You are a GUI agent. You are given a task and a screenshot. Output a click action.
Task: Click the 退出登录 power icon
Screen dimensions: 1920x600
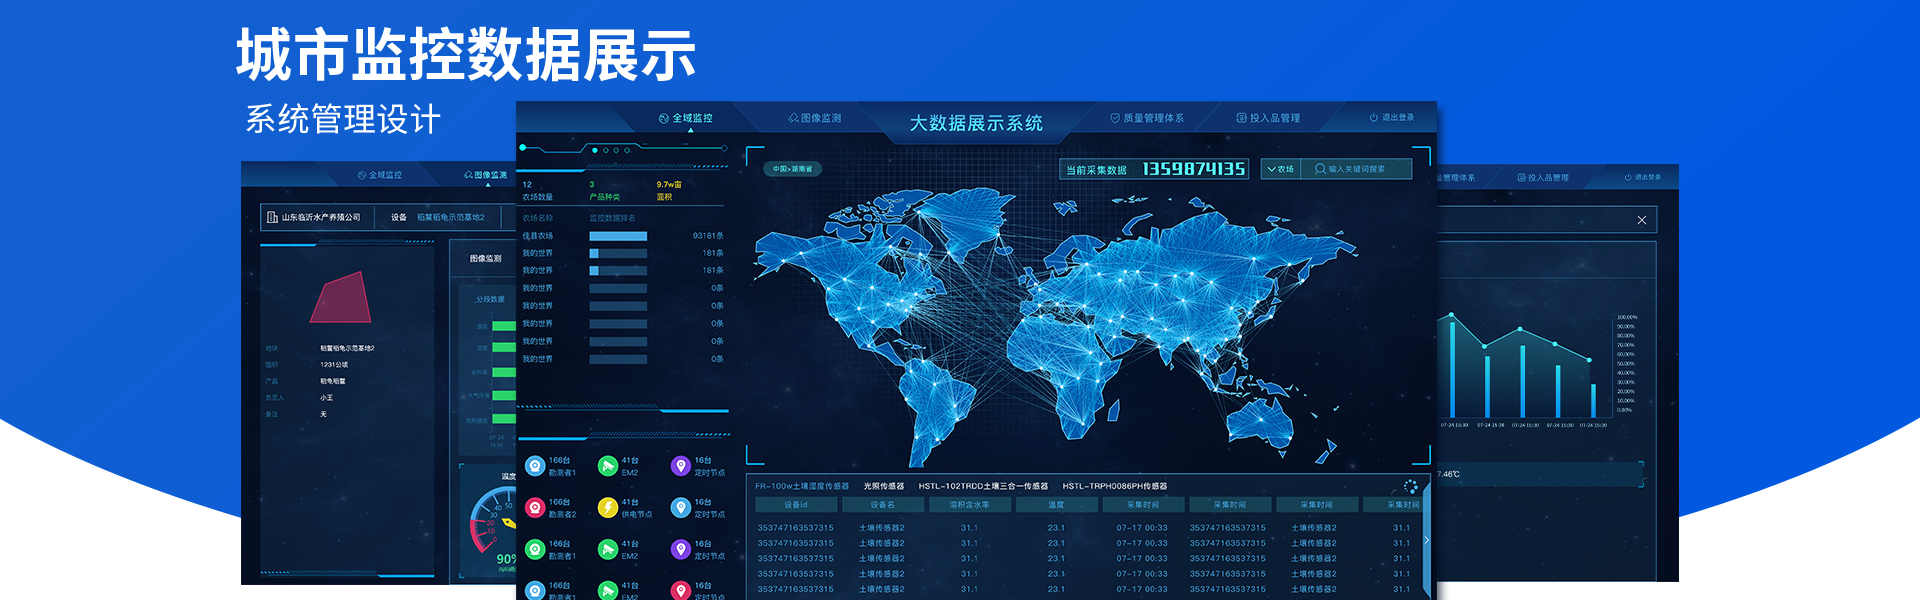coord(1374,118)
